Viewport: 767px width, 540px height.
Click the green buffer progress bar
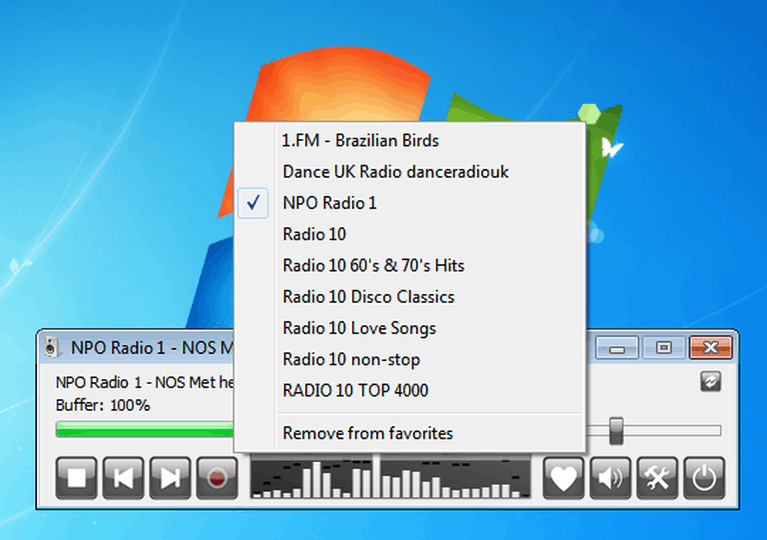tap(145, 429)
